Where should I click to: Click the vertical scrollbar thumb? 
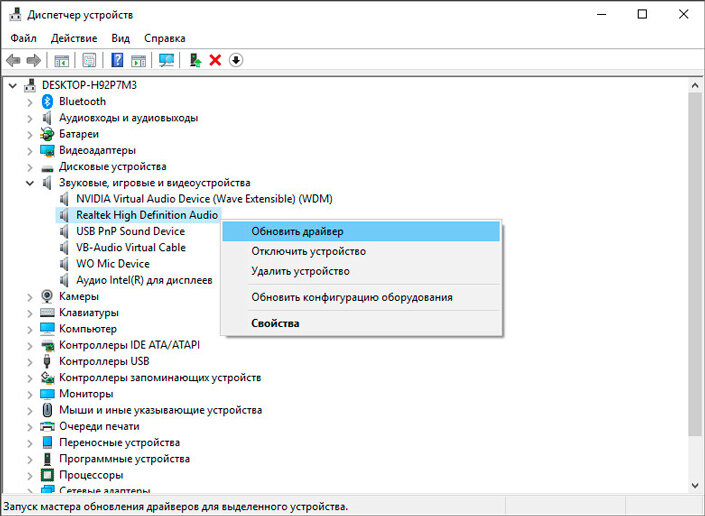pos(695,263)
